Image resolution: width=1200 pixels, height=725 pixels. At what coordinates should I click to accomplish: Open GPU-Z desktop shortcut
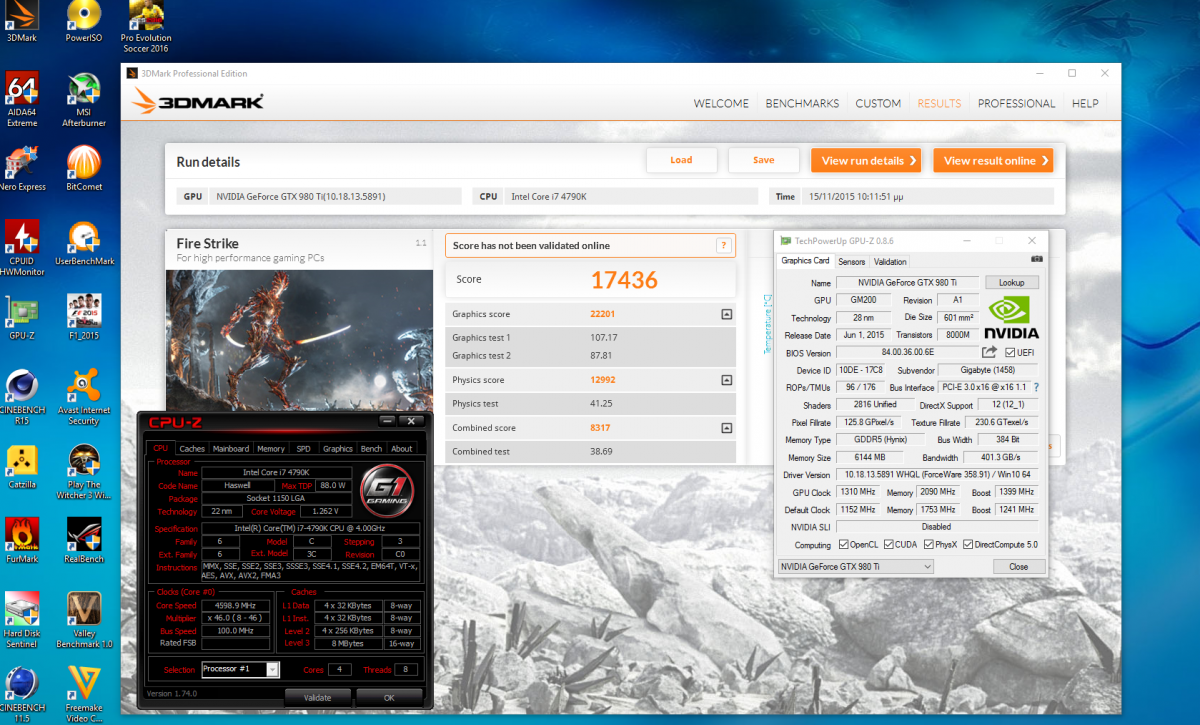tap(22, 318)
